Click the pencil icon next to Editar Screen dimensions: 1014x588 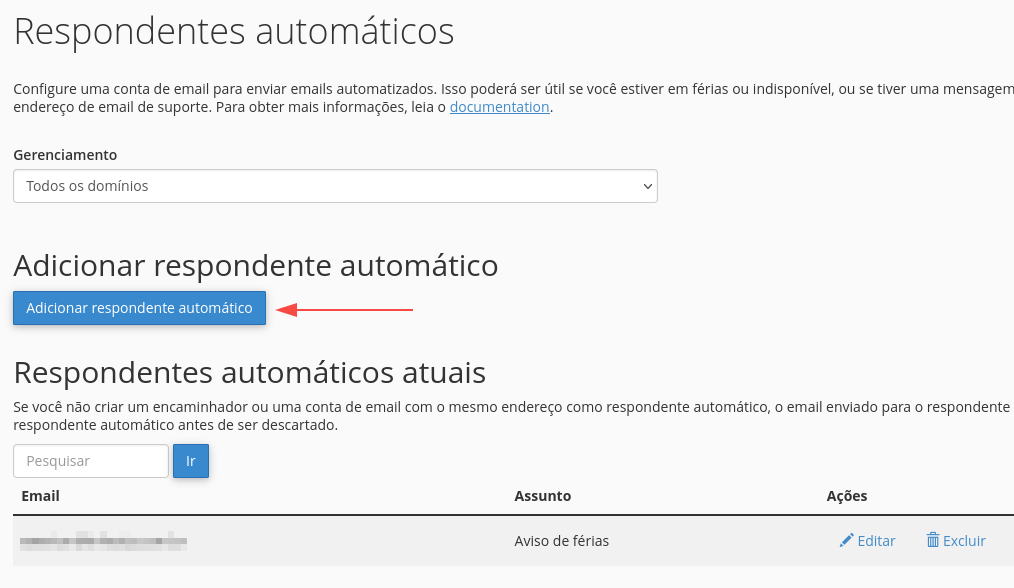[846, 540]
